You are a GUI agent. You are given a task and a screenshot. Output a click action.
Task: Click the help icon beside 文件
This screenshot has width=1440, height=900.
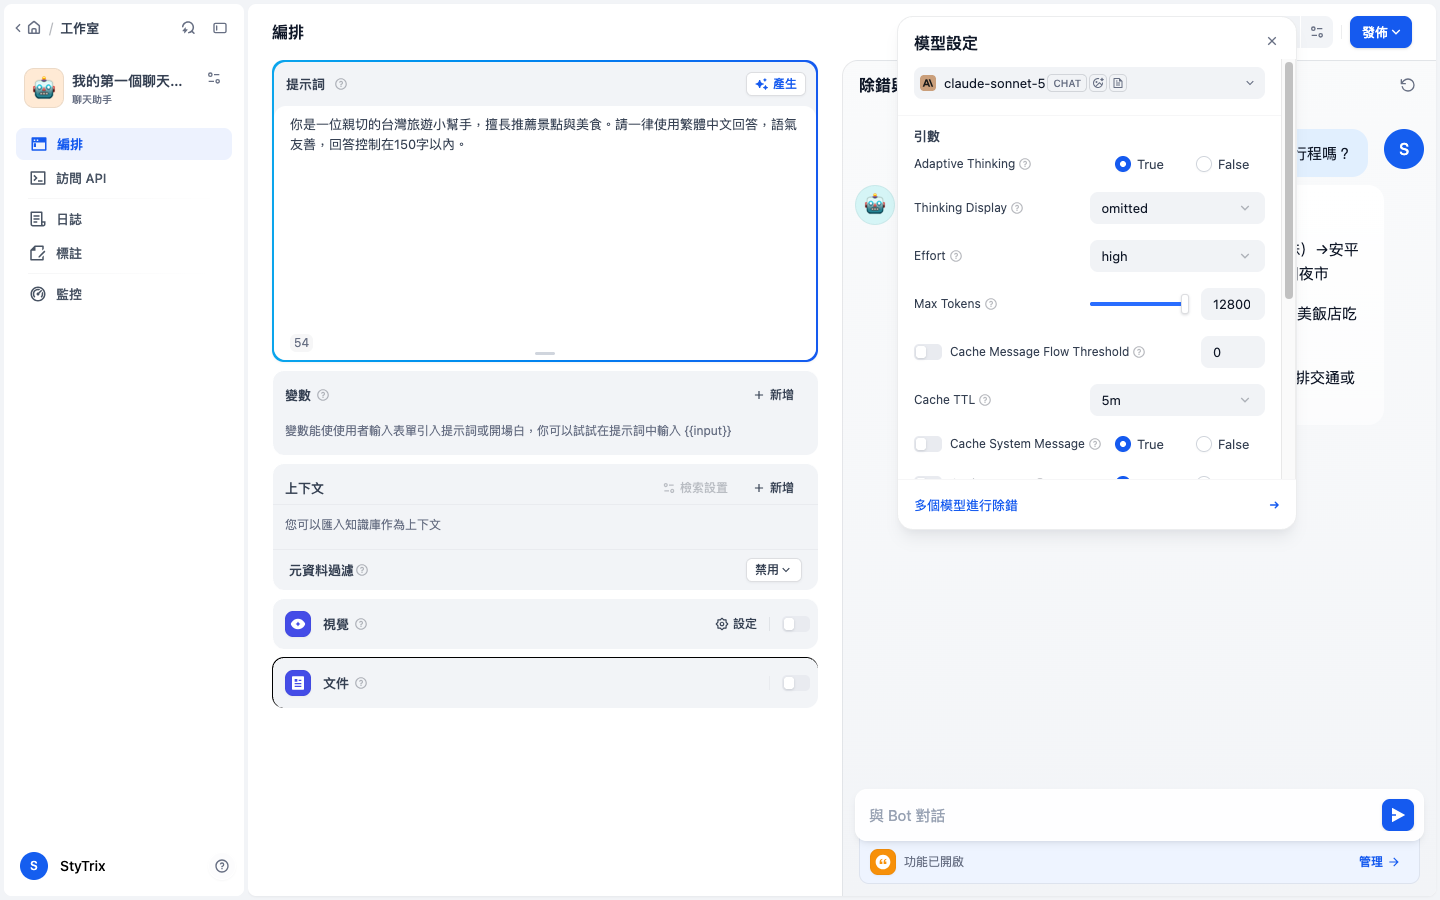coord(361,683)
